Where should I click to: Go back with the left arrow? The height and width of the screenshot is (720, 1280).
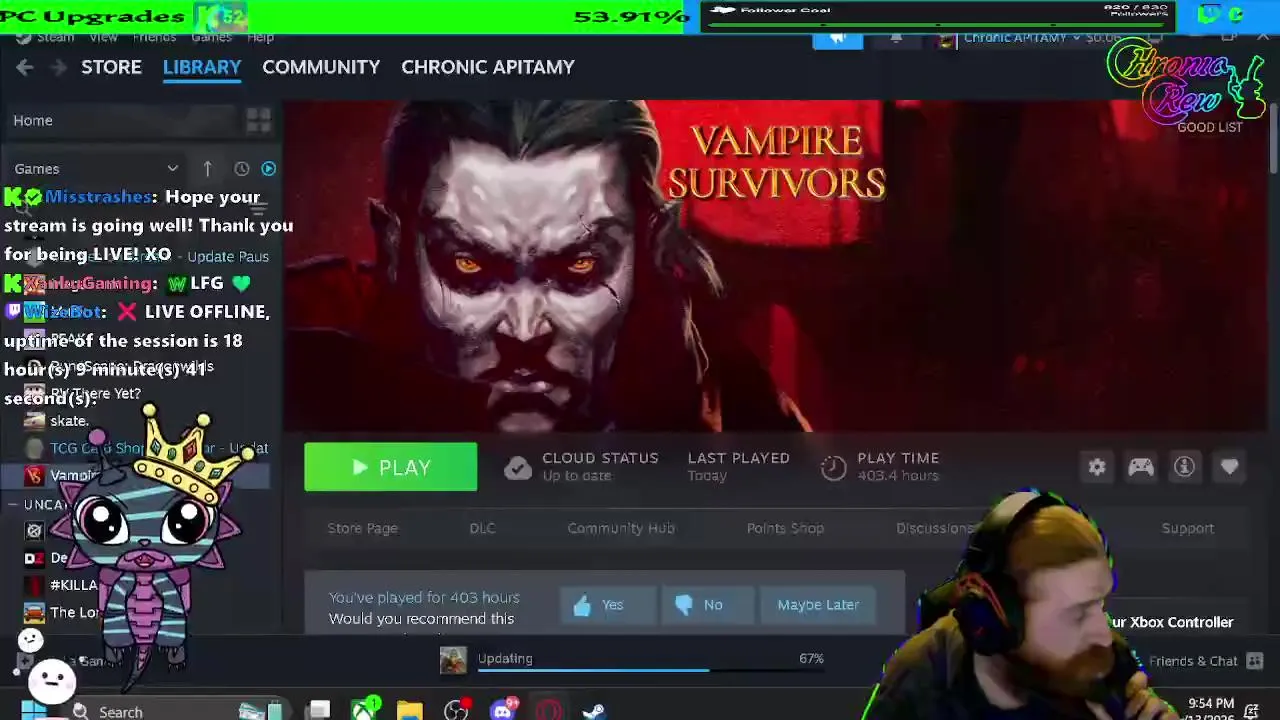25,67
